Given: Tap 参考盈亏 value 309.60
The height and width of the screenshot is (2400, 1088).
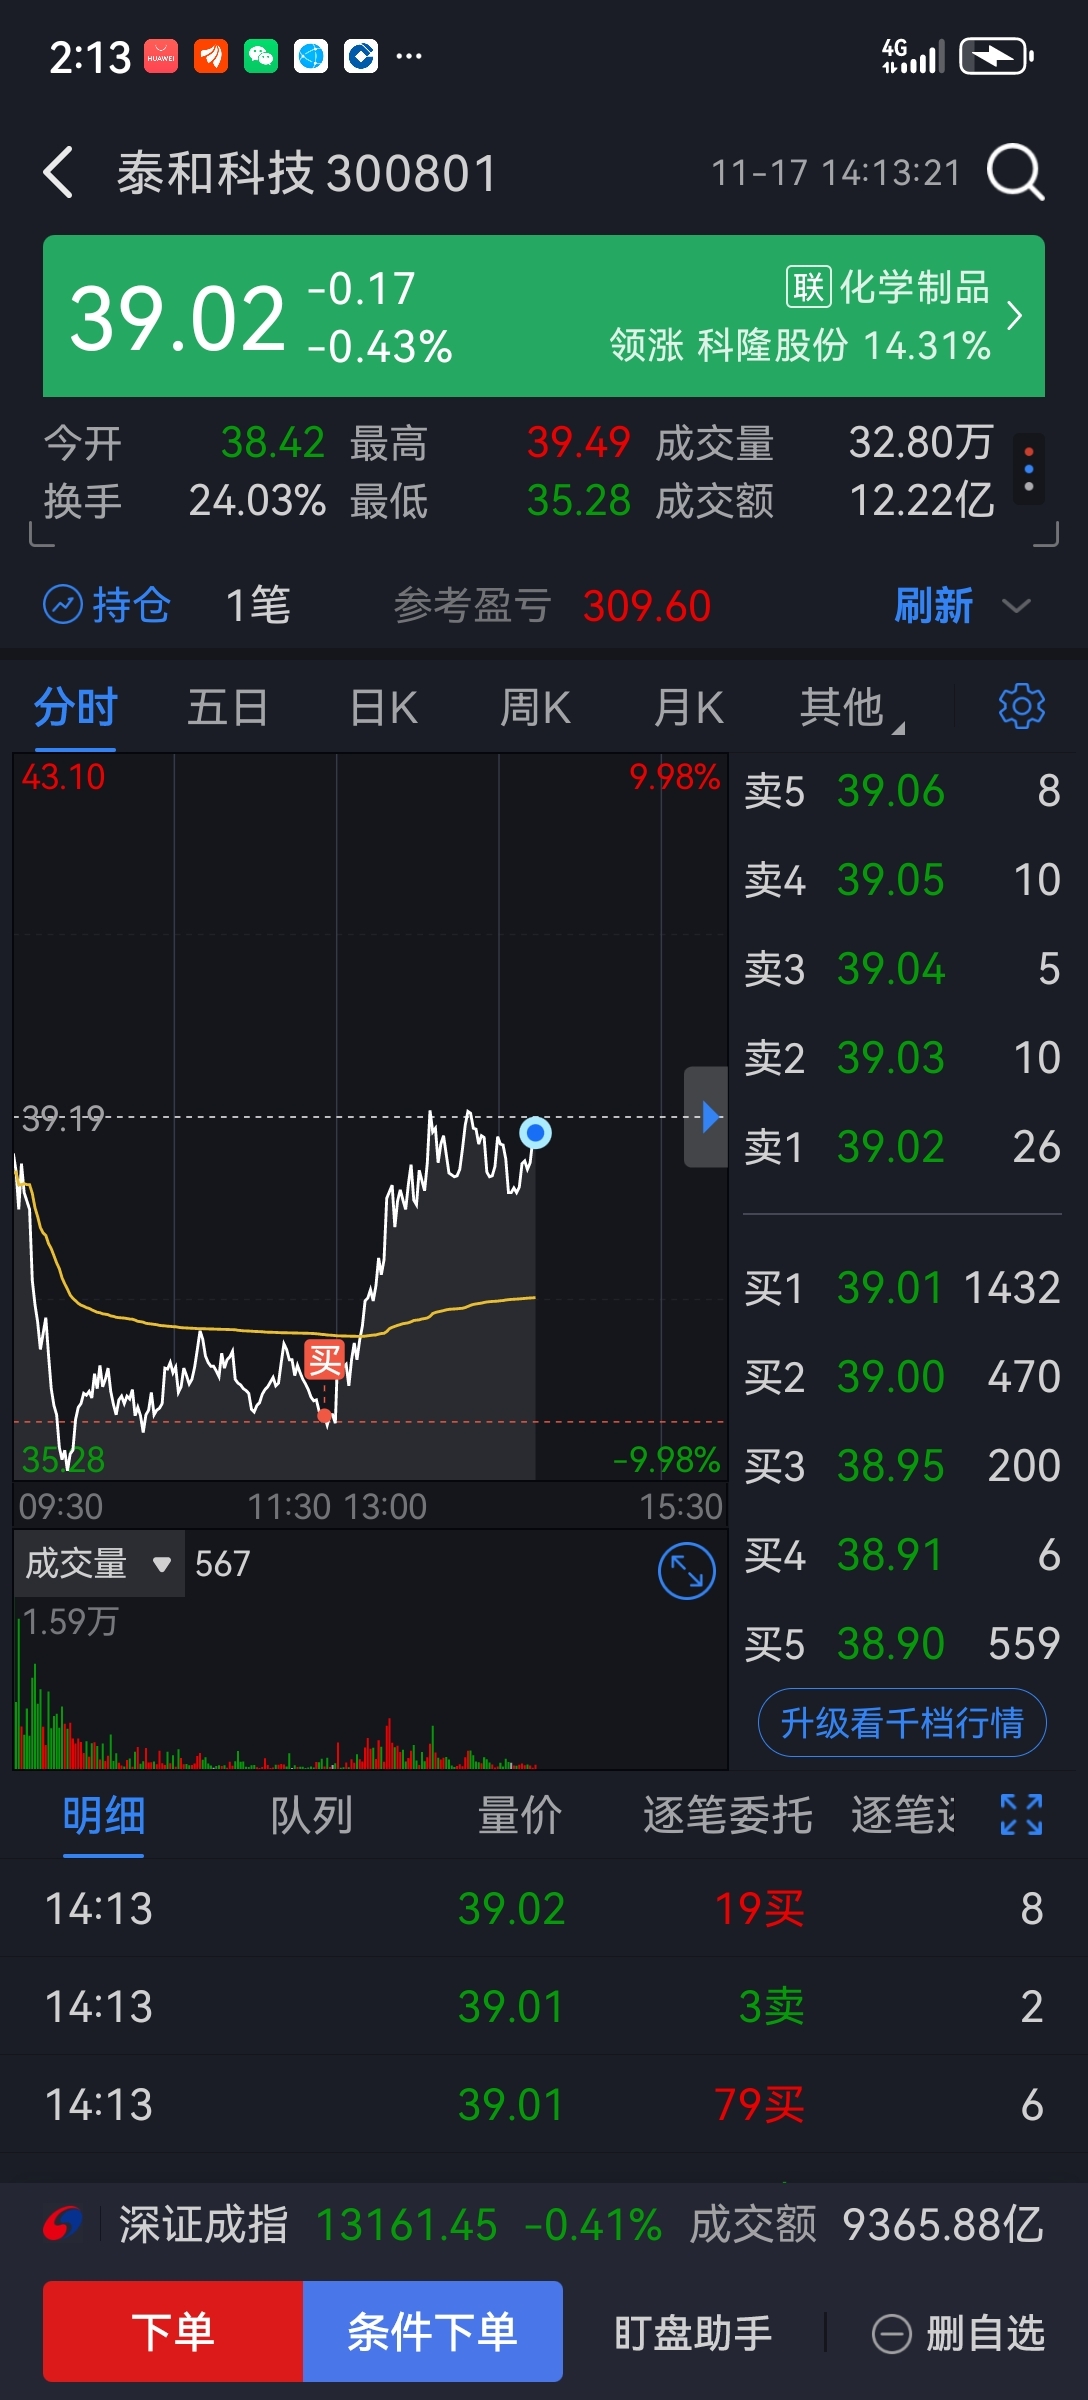Looking at the screenshot, I should point(647,606).
